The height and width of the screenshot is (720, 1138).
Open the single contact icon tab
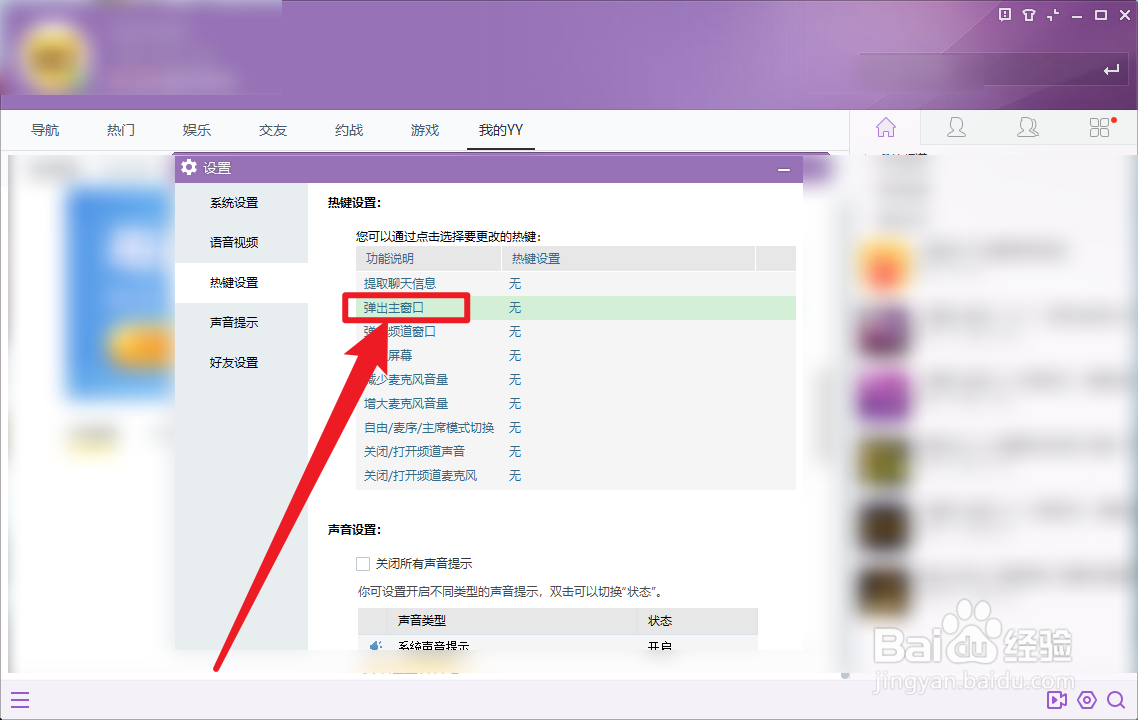(957, 128)
